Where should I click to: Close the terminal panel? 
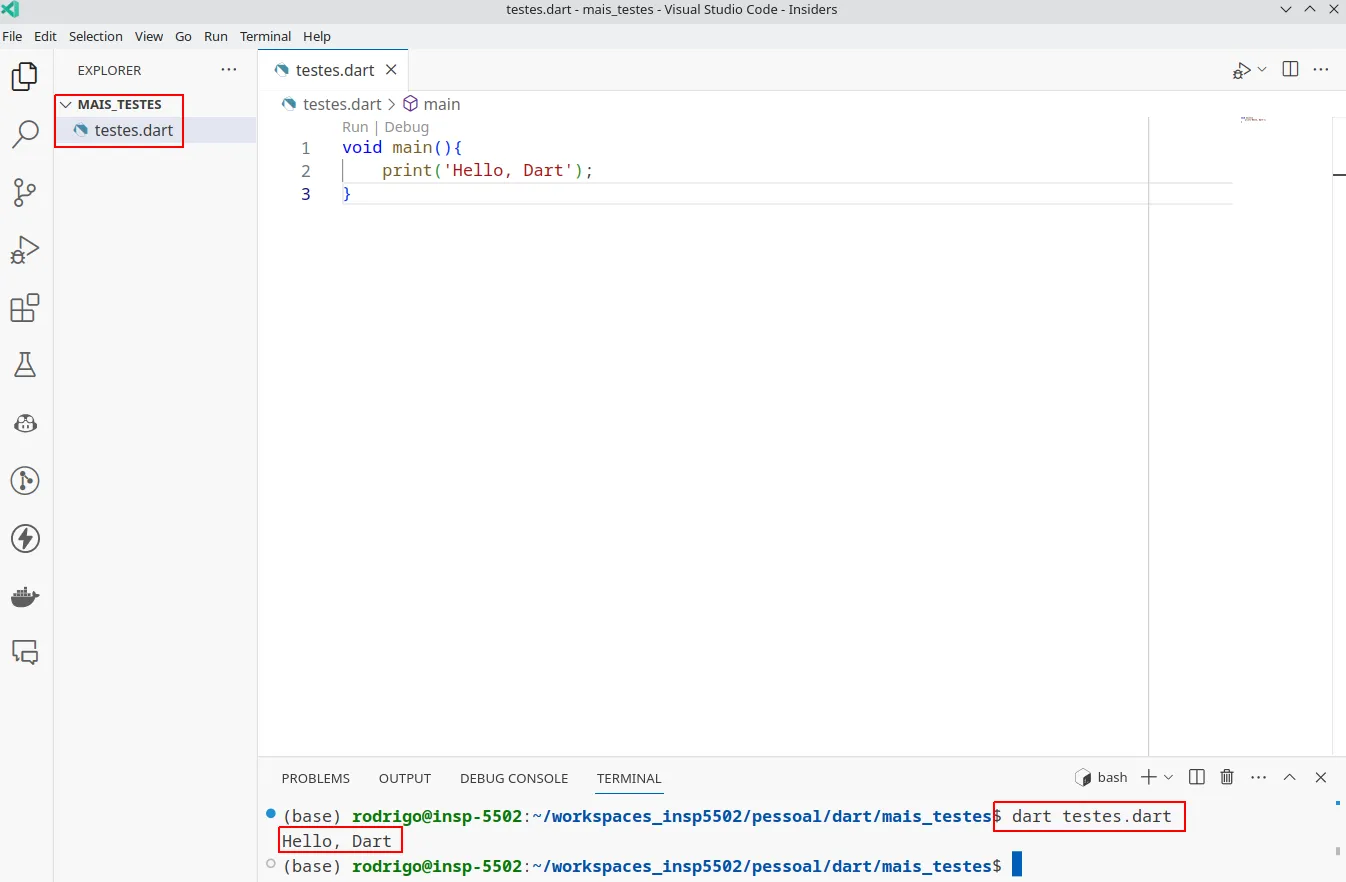point(1321,777)
